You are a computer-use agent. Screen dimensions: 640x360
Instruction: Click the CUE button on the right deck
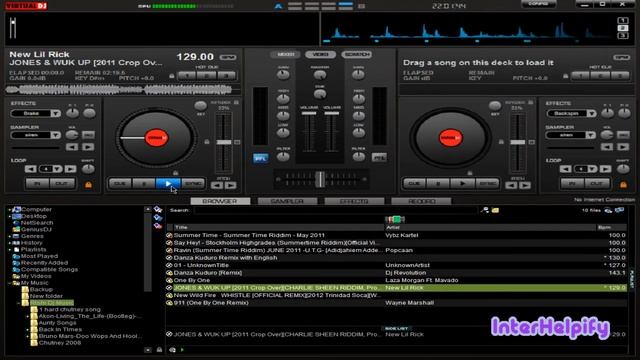pyautogui.click(x=414, y=184)
